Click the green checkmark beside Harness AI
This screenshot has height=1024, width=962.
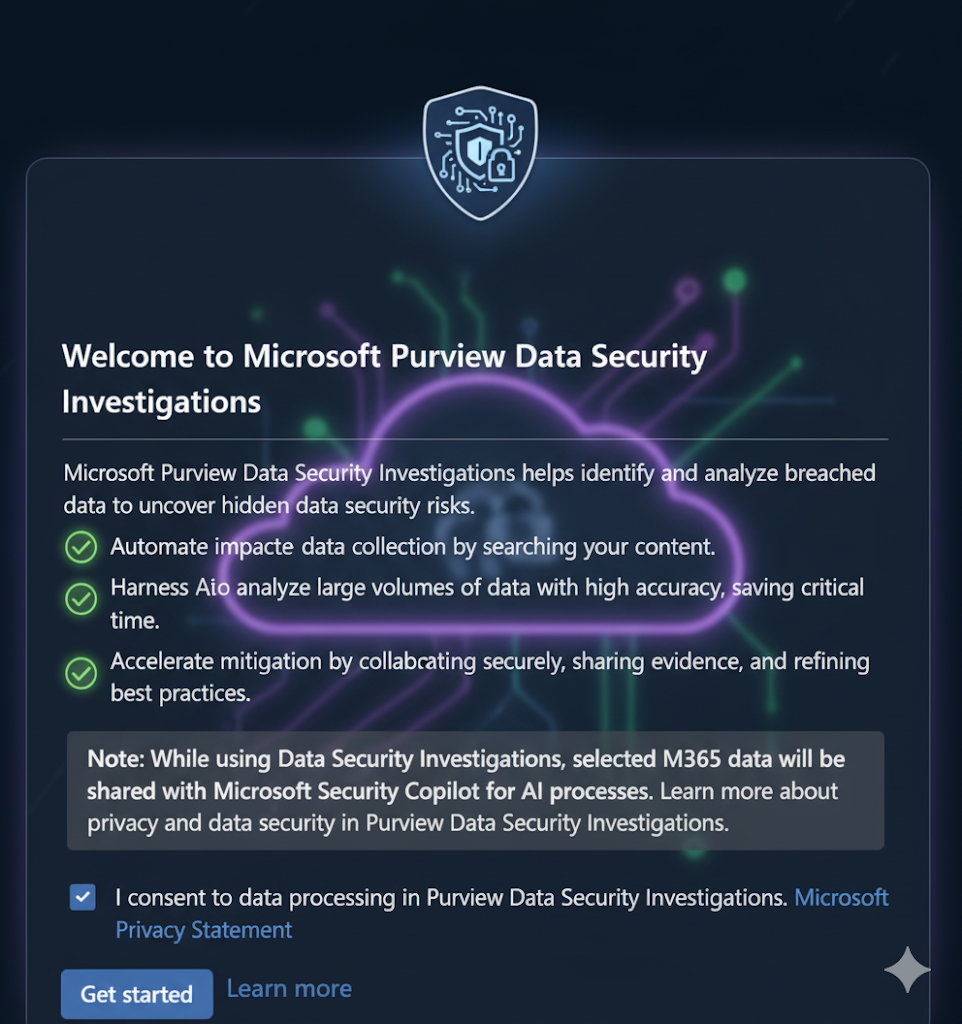[81, 599]
